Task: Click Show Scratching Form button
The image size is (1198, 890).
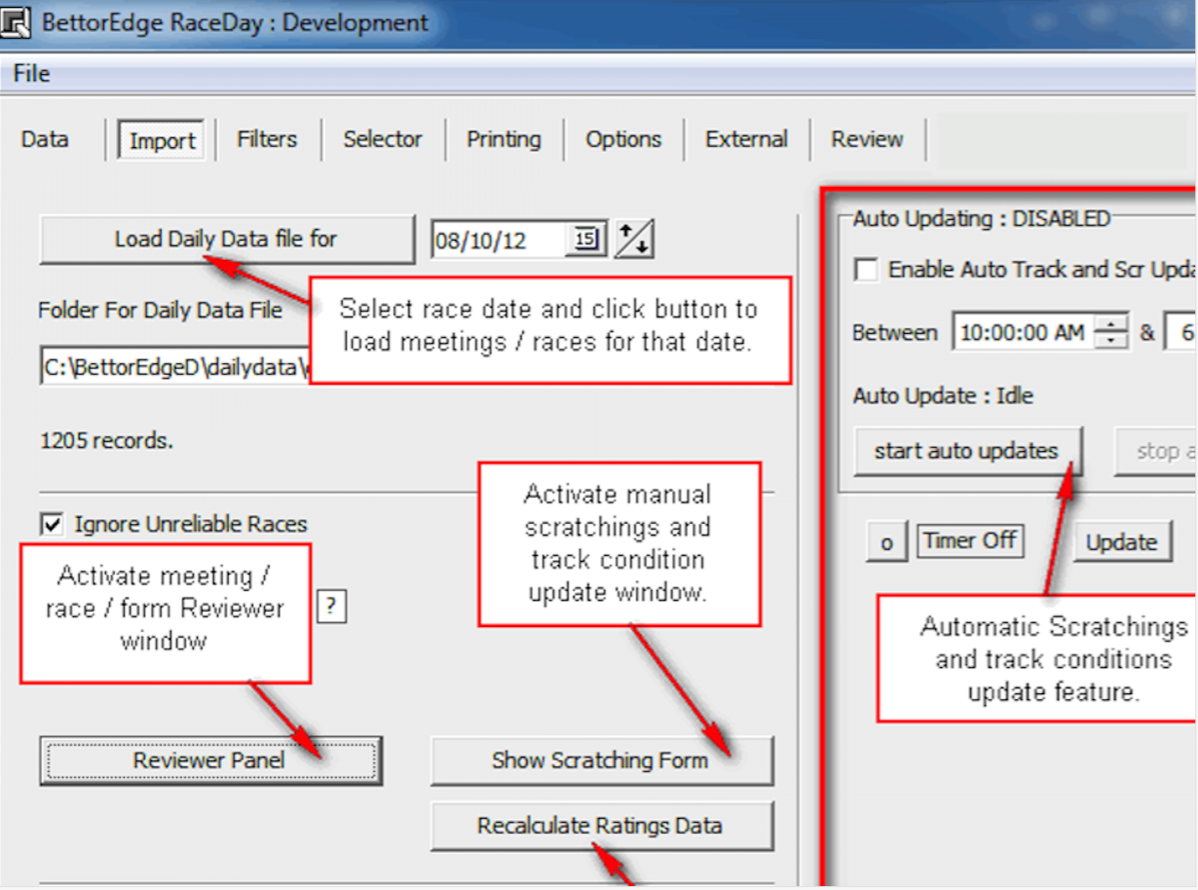Action: (601, 761)
